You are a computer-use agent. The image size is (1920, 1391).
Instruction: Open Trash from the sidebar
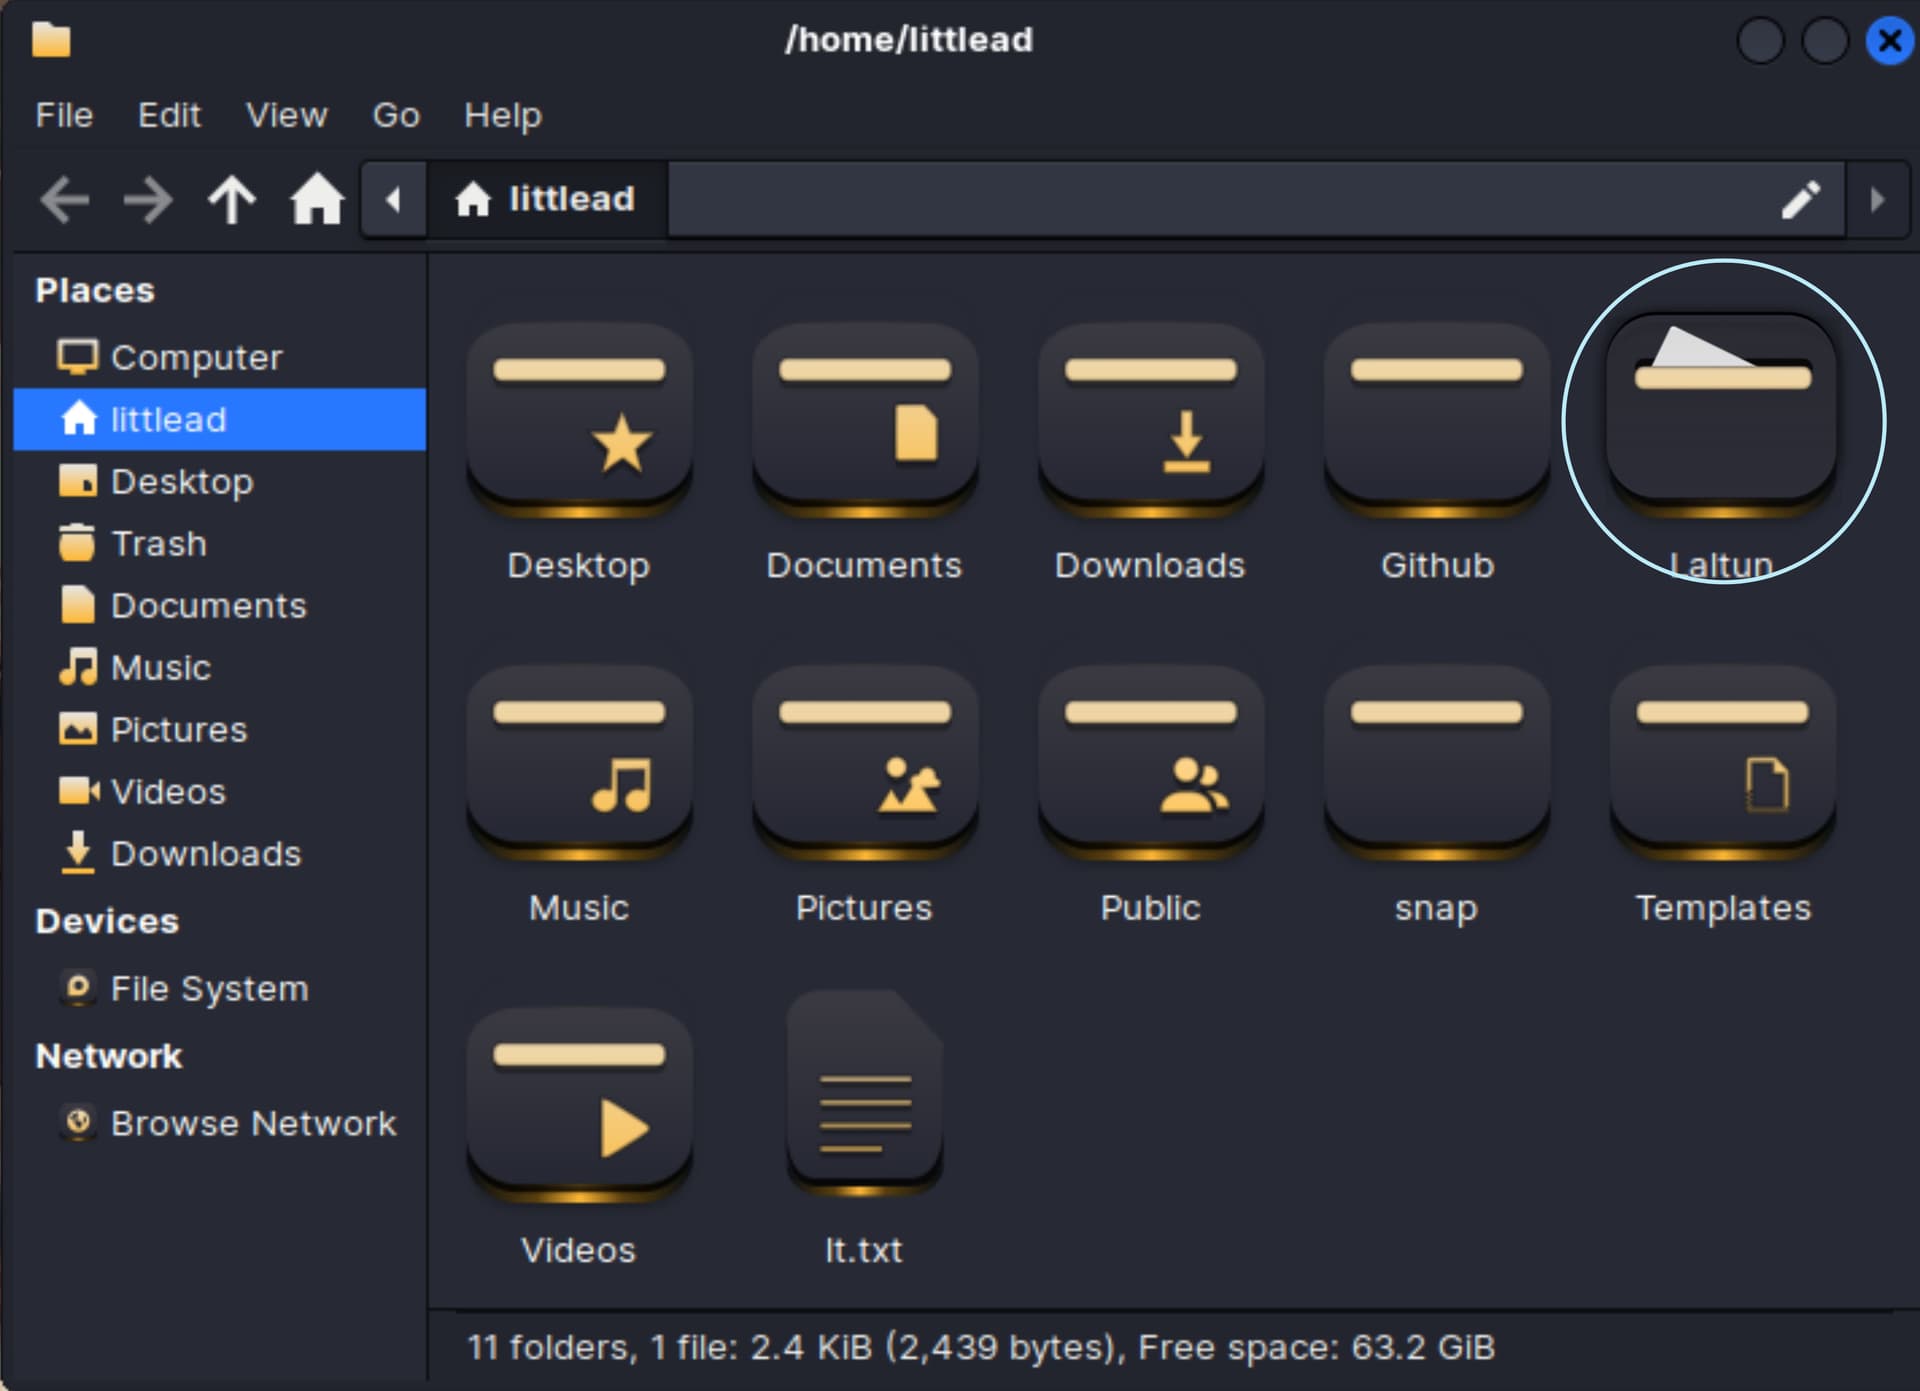220,543
